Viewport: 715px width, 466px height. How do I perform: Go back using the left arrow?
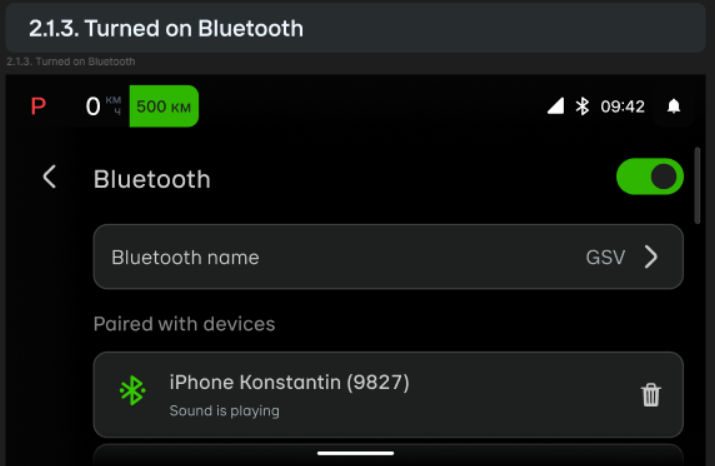coord(49,176)
